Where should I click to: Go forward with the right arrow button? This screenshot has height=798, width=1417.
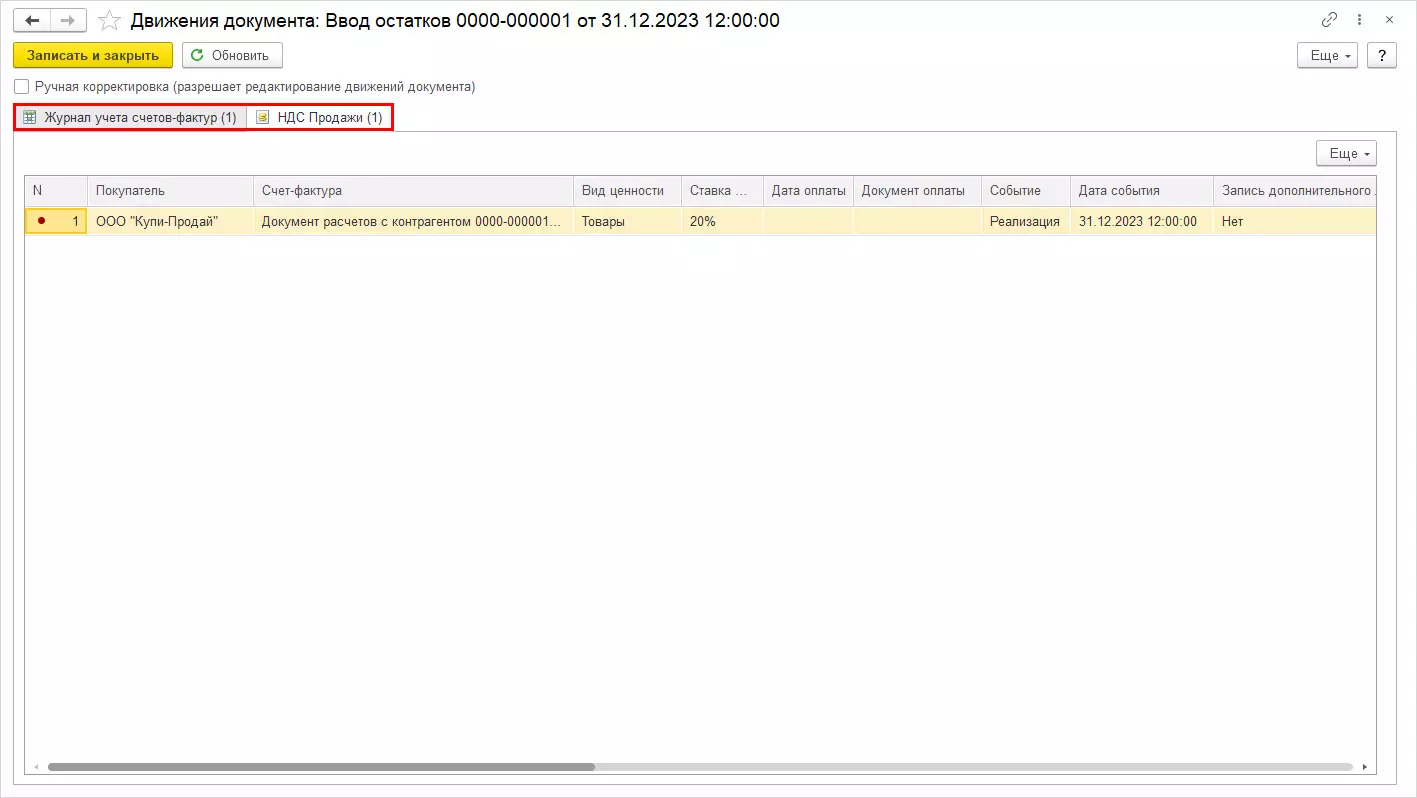click(68, 20)
